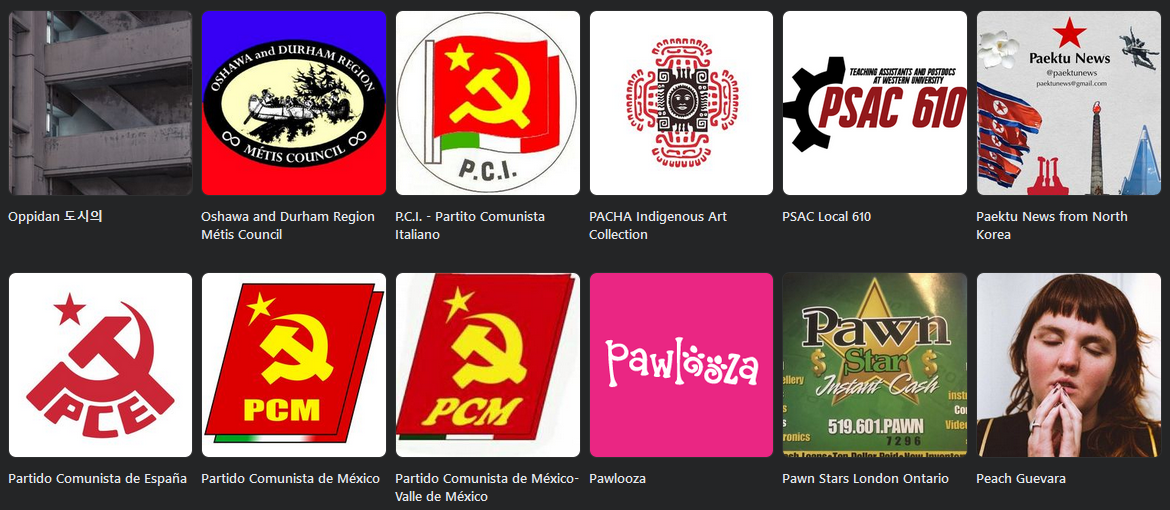Open the P.C.I. - Partito Comunista Italiano title
This screenshot has width=1170, height=510.
point(470,226)
